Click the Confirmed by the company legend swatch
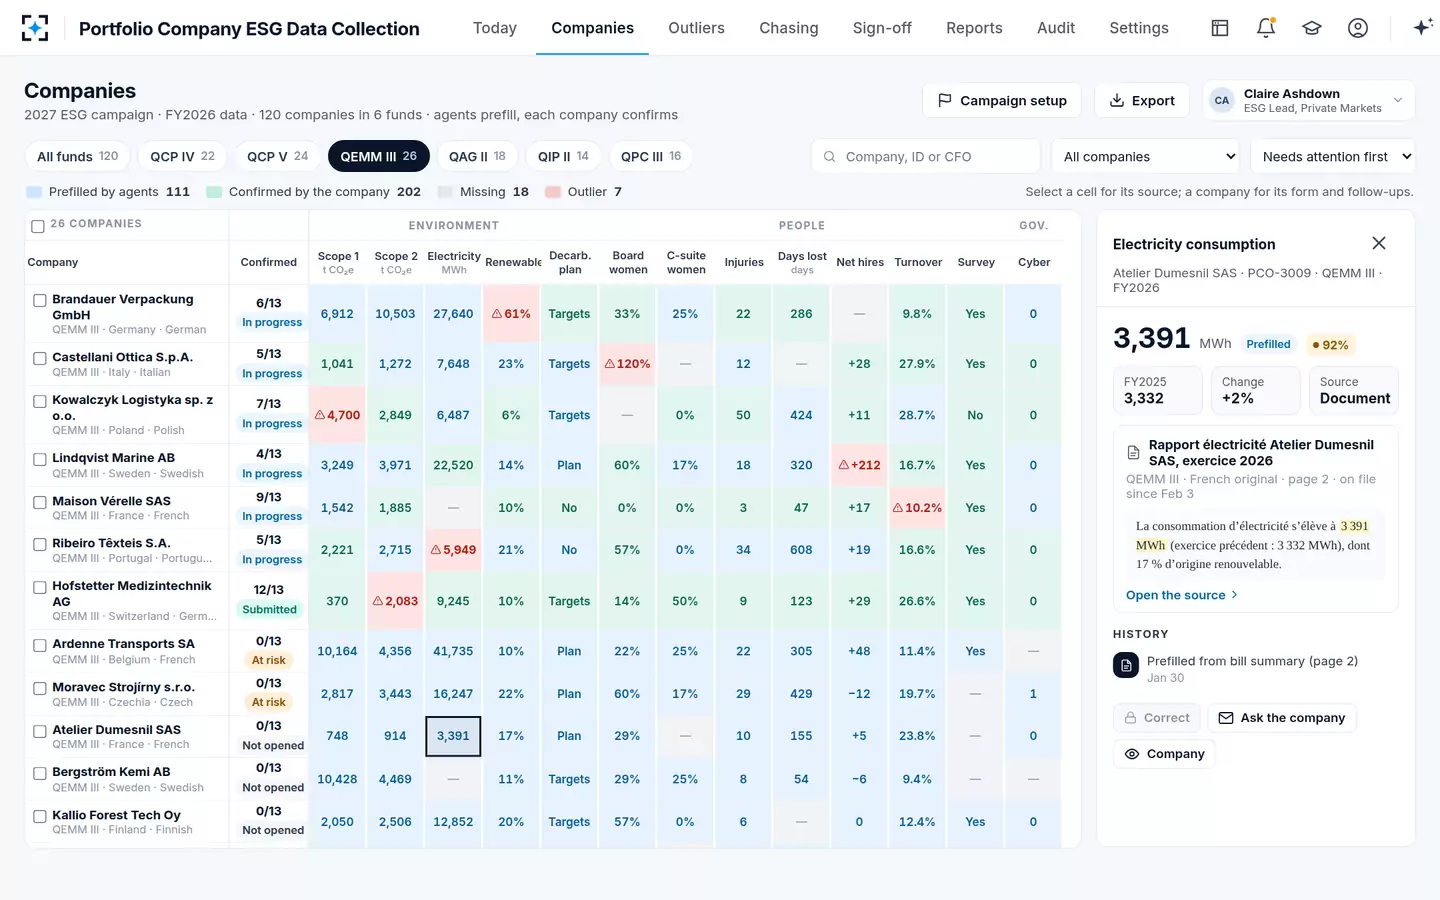 (x=214, y=192)
